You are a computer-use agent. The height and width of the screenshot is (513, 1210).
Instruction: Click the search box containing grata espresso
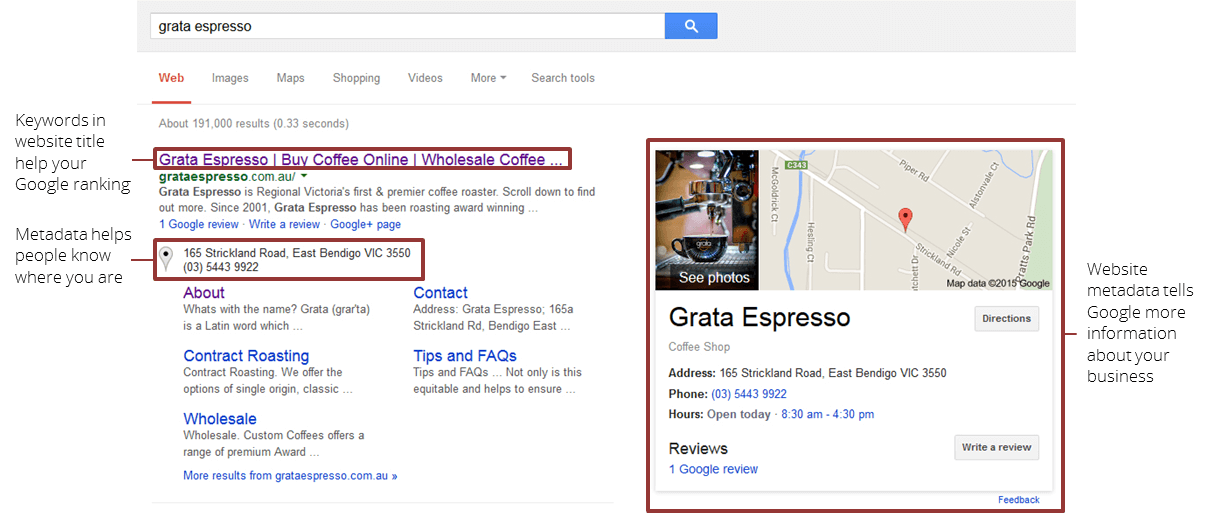[x=408, y=26]
